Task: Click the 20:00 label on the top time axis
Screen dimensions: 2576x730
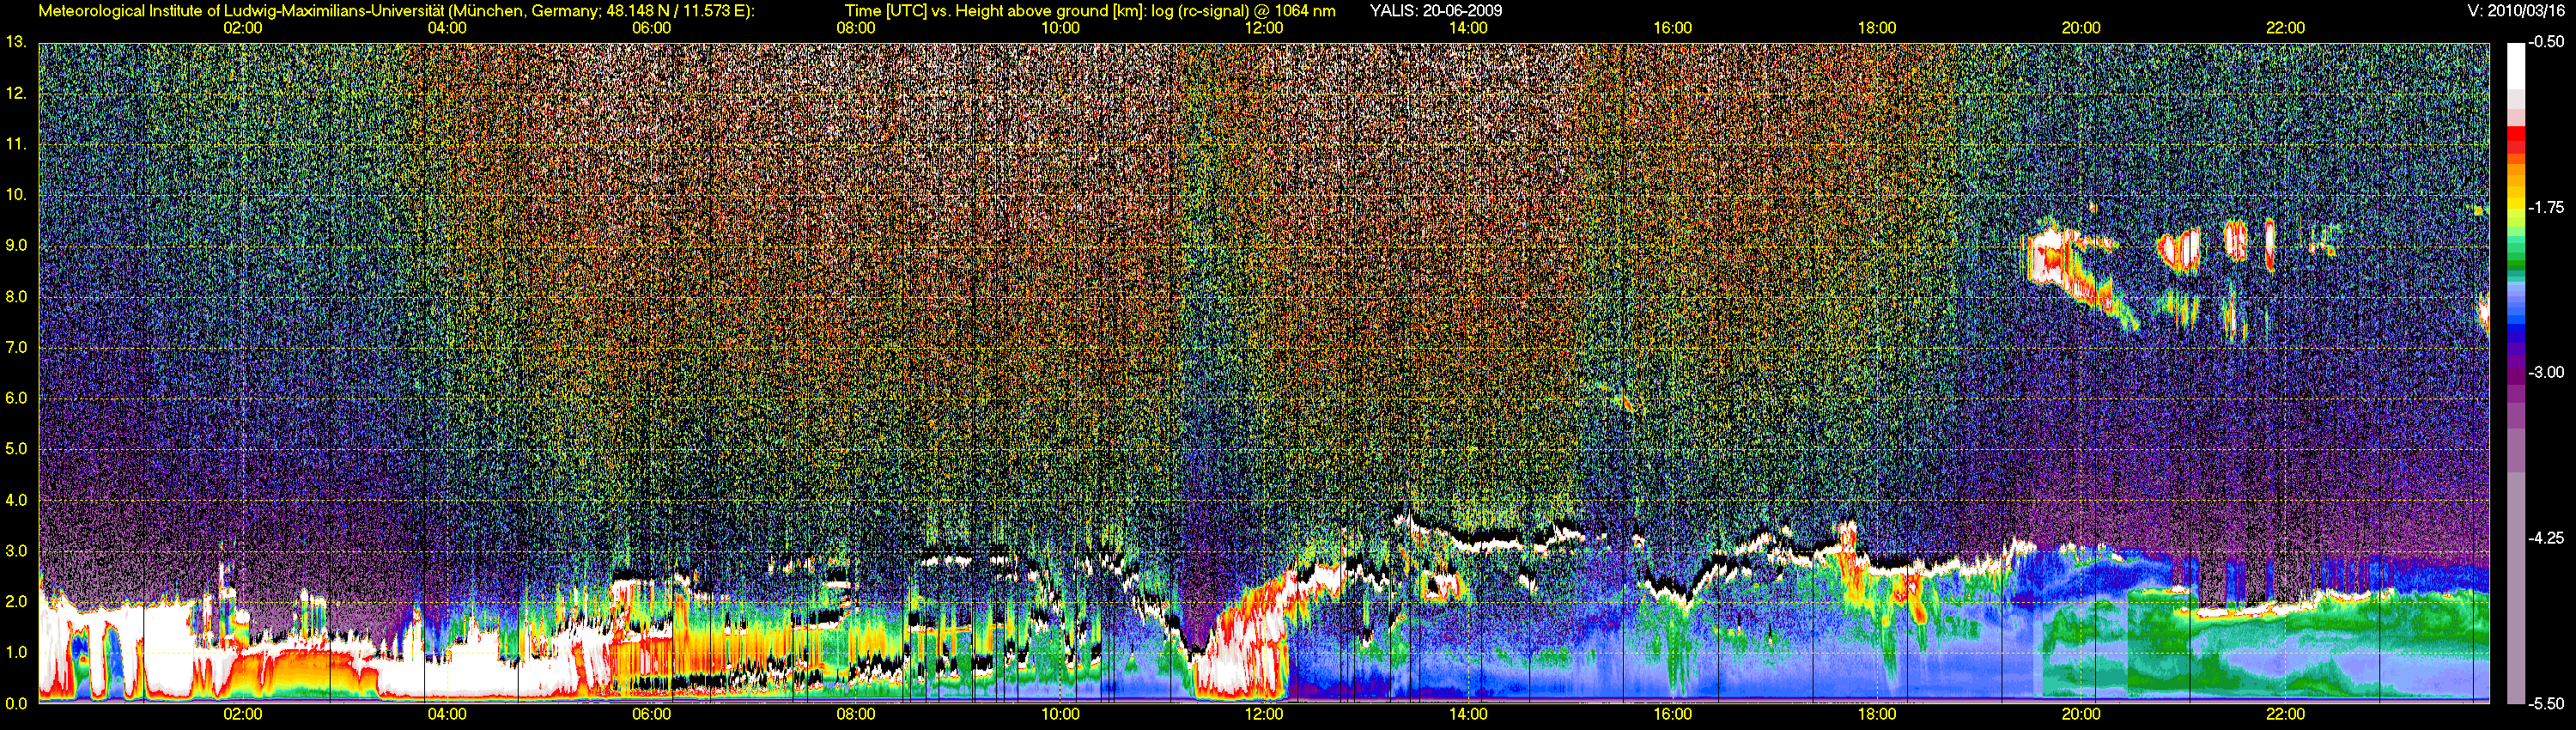Action: click(x=2081, y=28)
